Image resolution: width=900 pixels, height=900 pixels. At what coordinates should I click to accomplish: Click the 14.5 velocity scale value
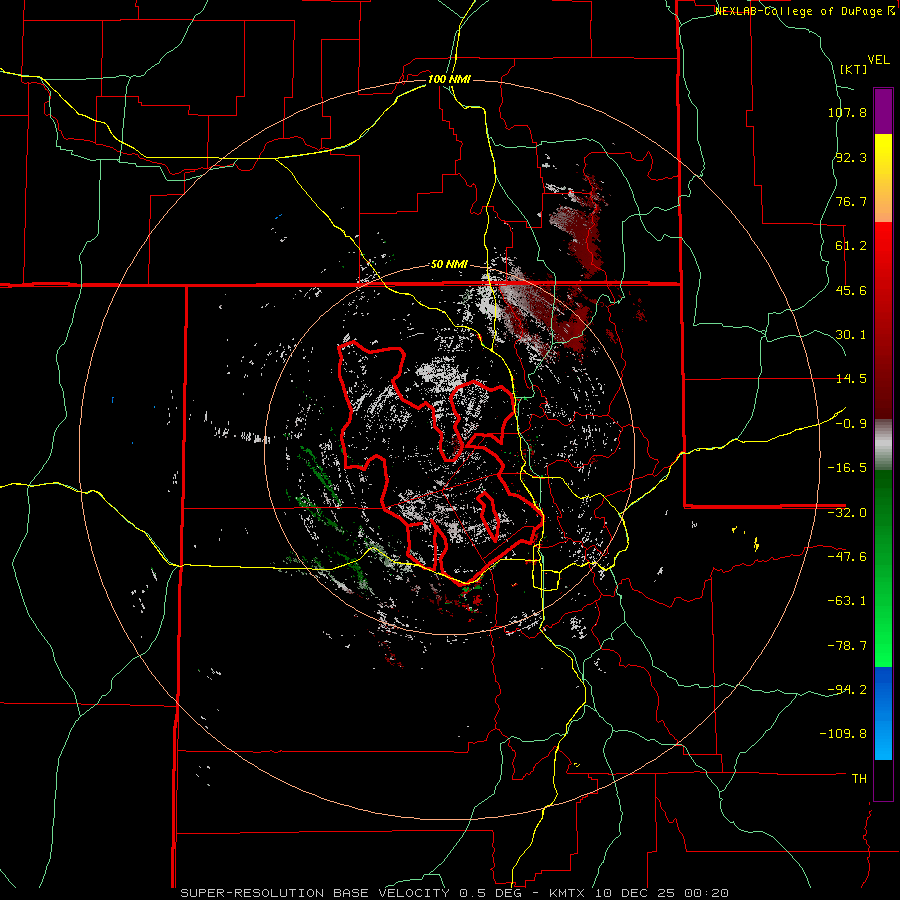point(851,379)
